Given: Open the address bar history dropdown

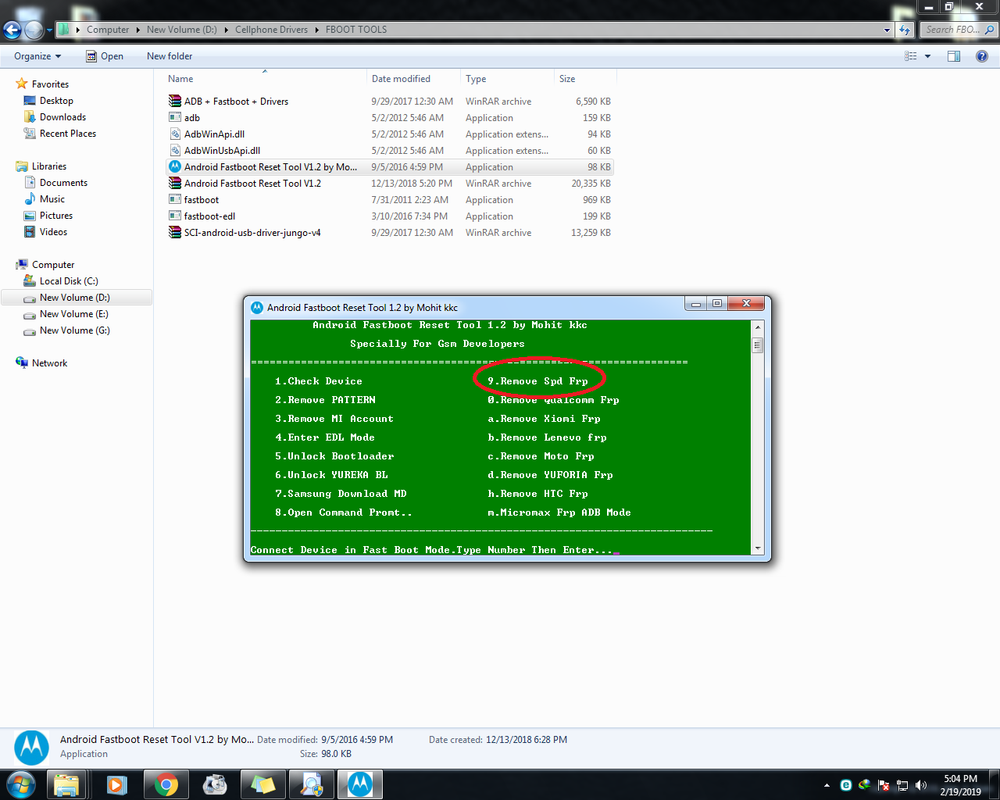Looking at the screenshot, I should (886, 30).
